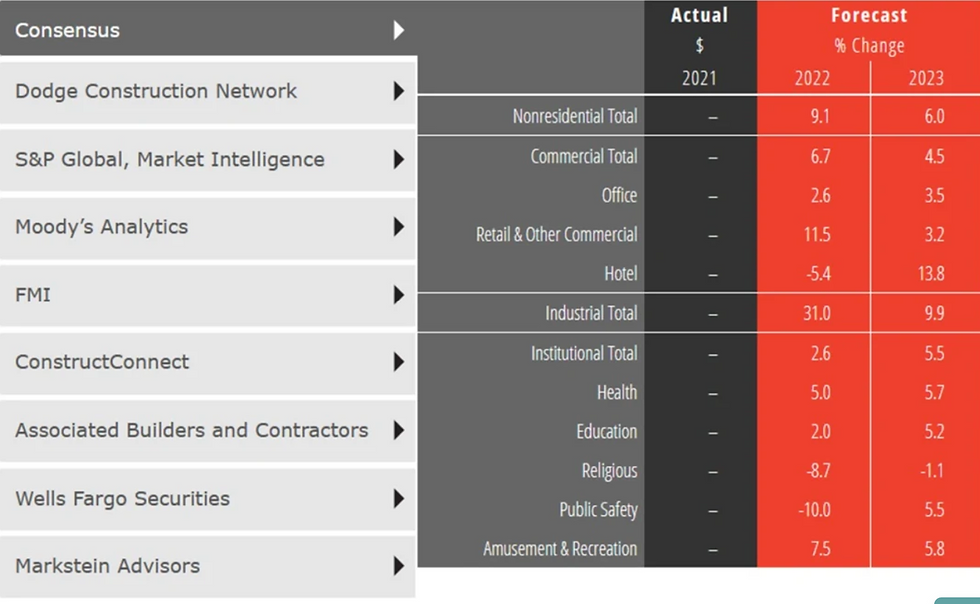Click the arrow next to Moody's Analytics

pyautogui.click(x=399, y=227)
